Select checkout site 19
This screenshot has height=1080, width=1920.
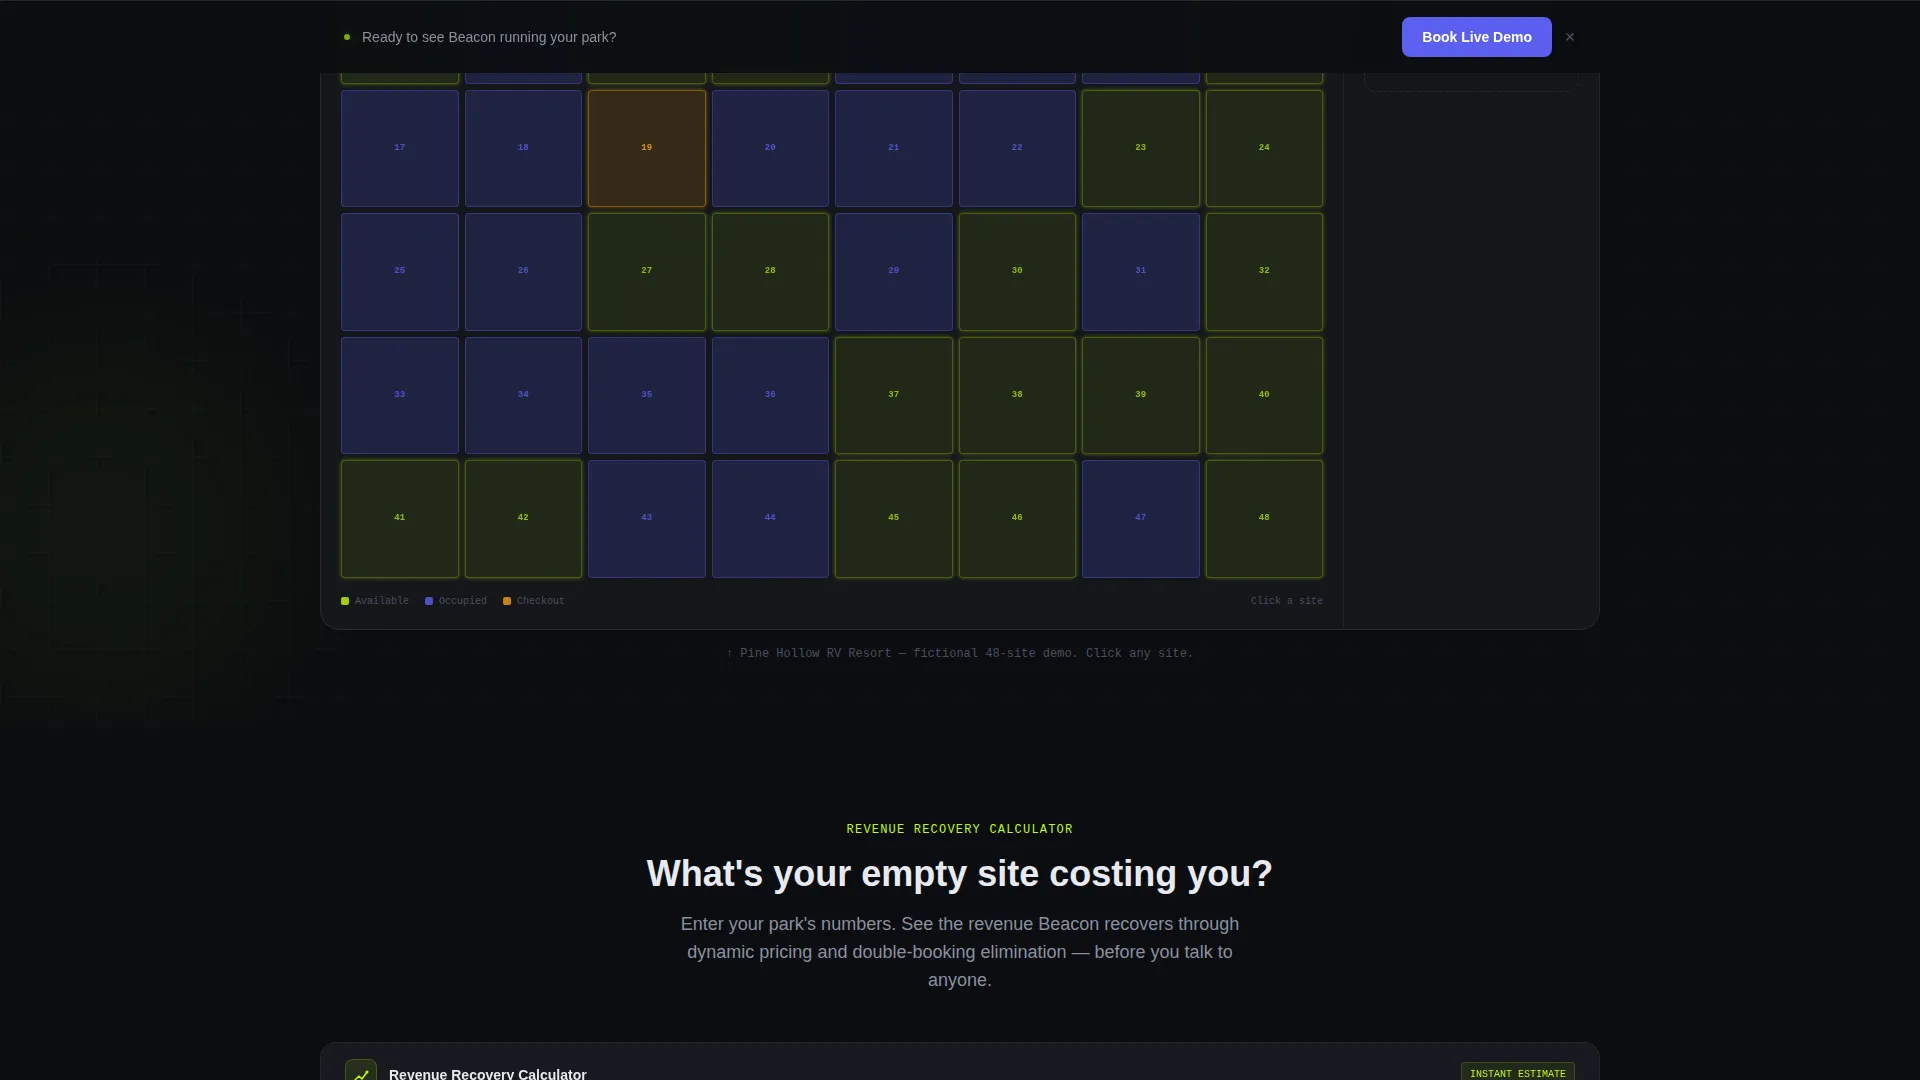[x=647, y=148]
